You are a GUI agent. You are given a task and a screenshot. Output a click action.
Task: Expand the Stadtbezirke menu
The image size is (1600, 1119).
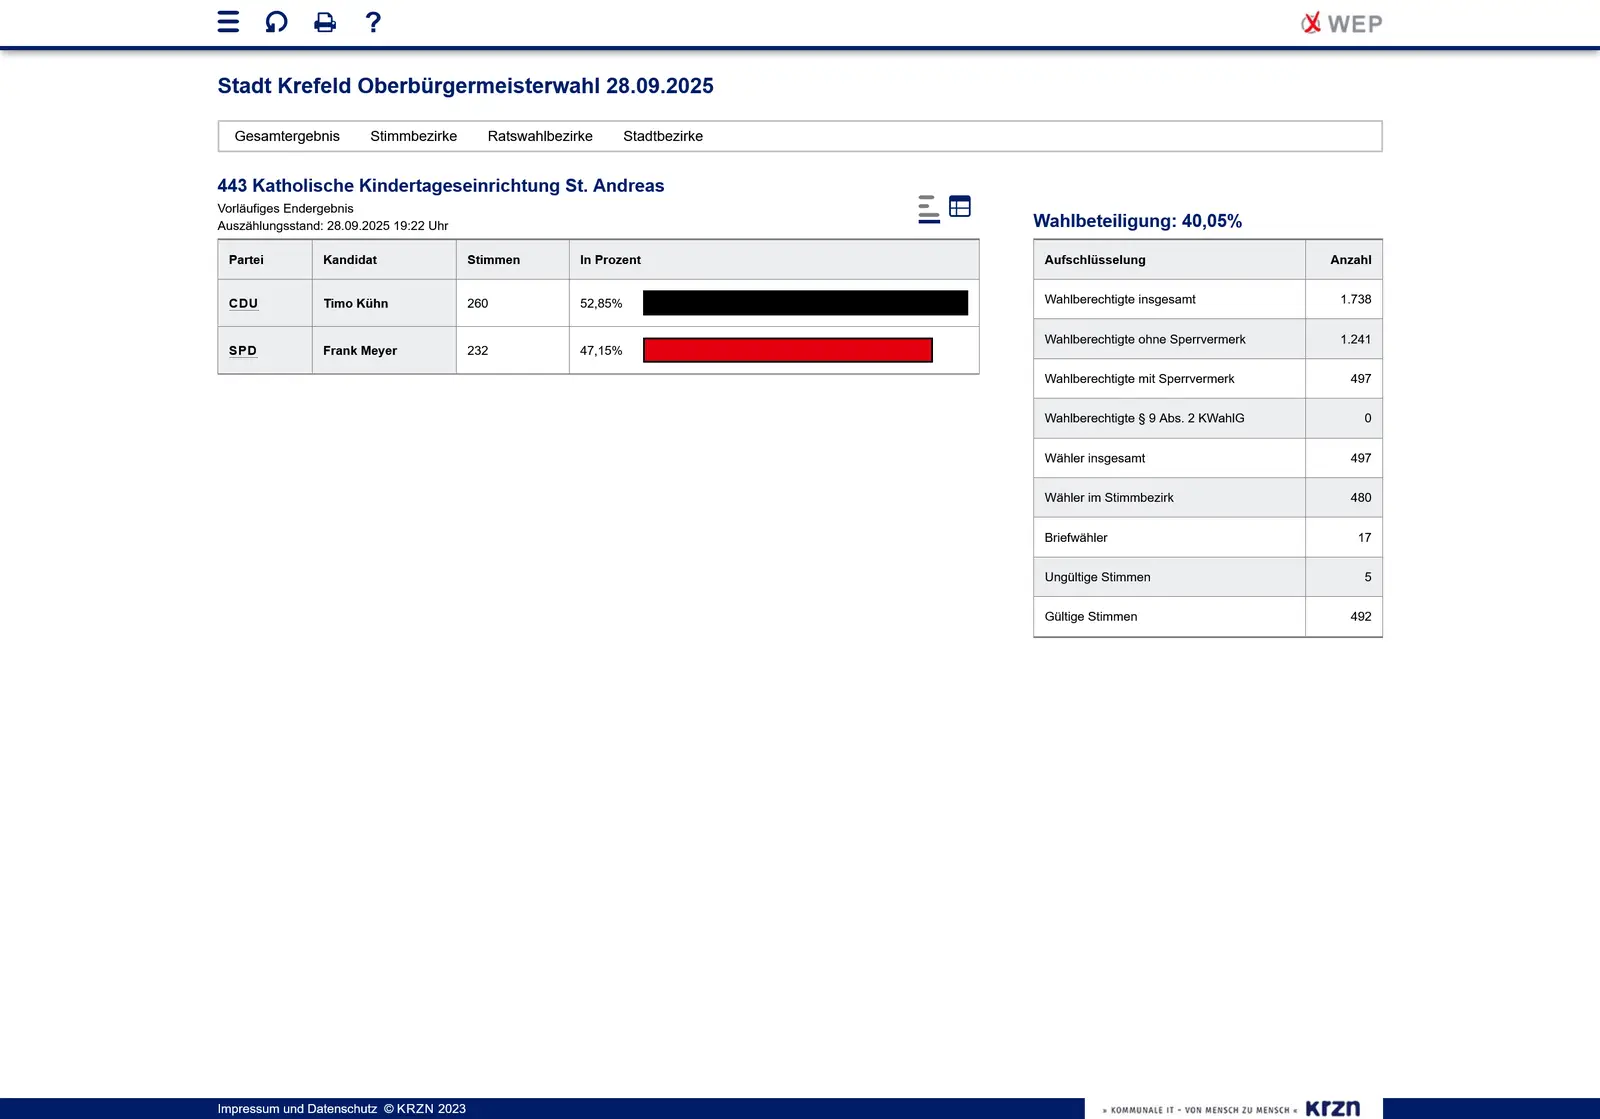pos(663,136)
